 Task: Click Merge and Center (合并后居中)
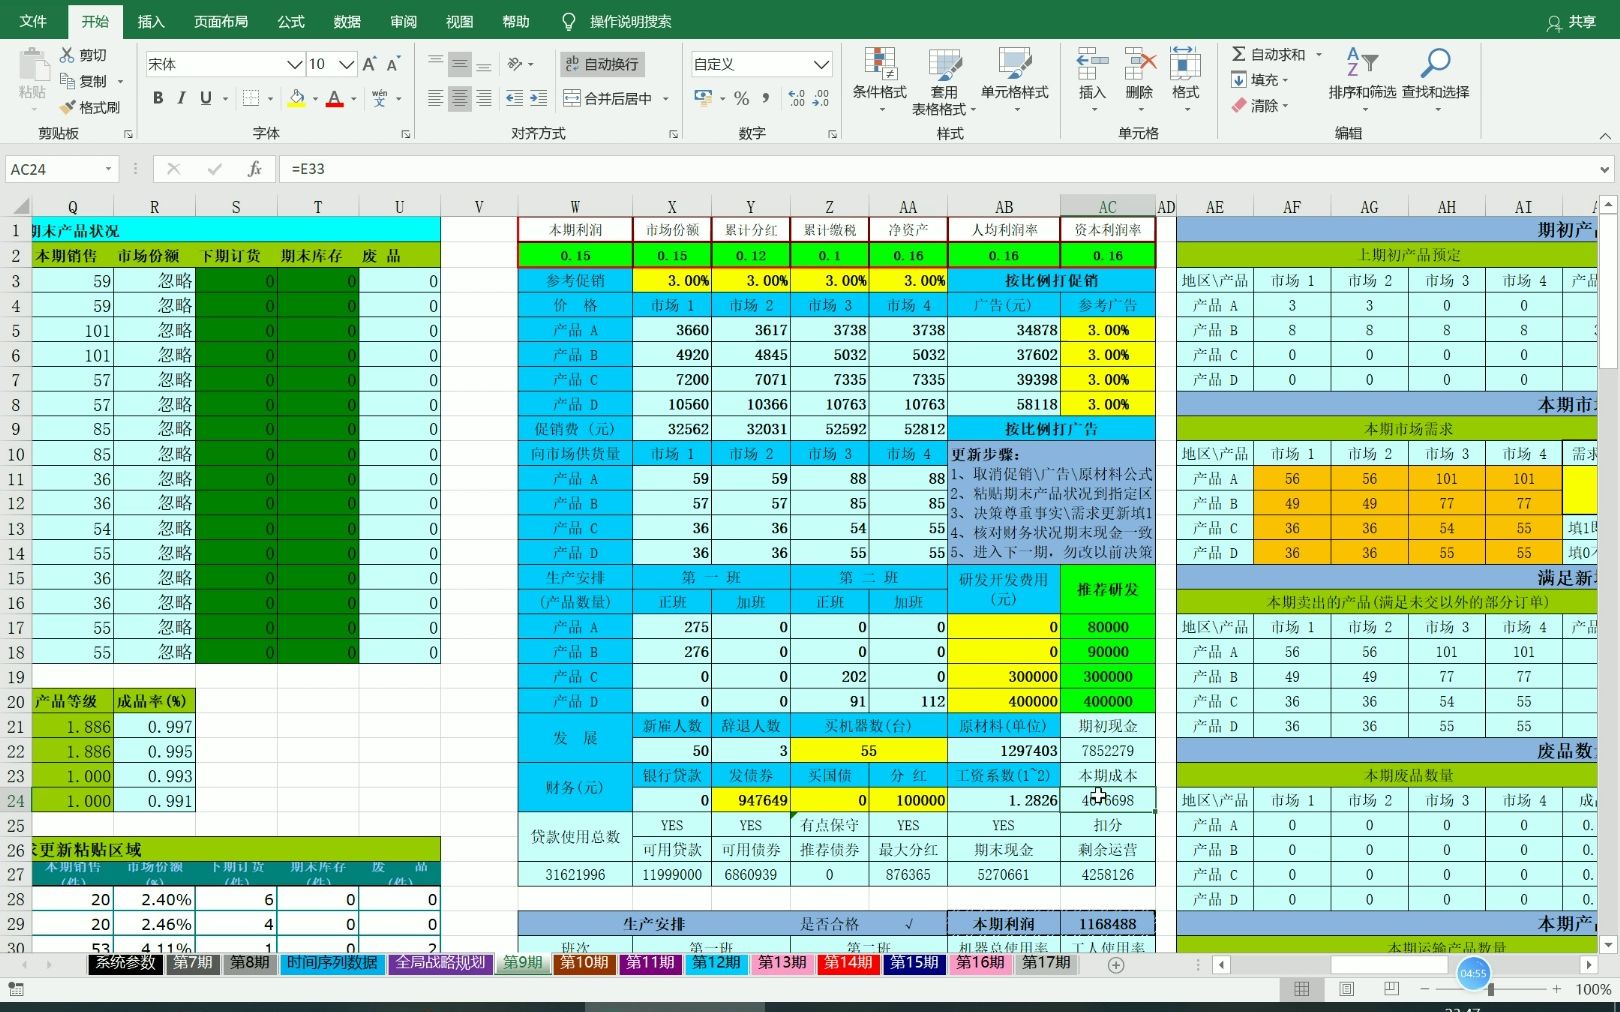coord(608,98)
